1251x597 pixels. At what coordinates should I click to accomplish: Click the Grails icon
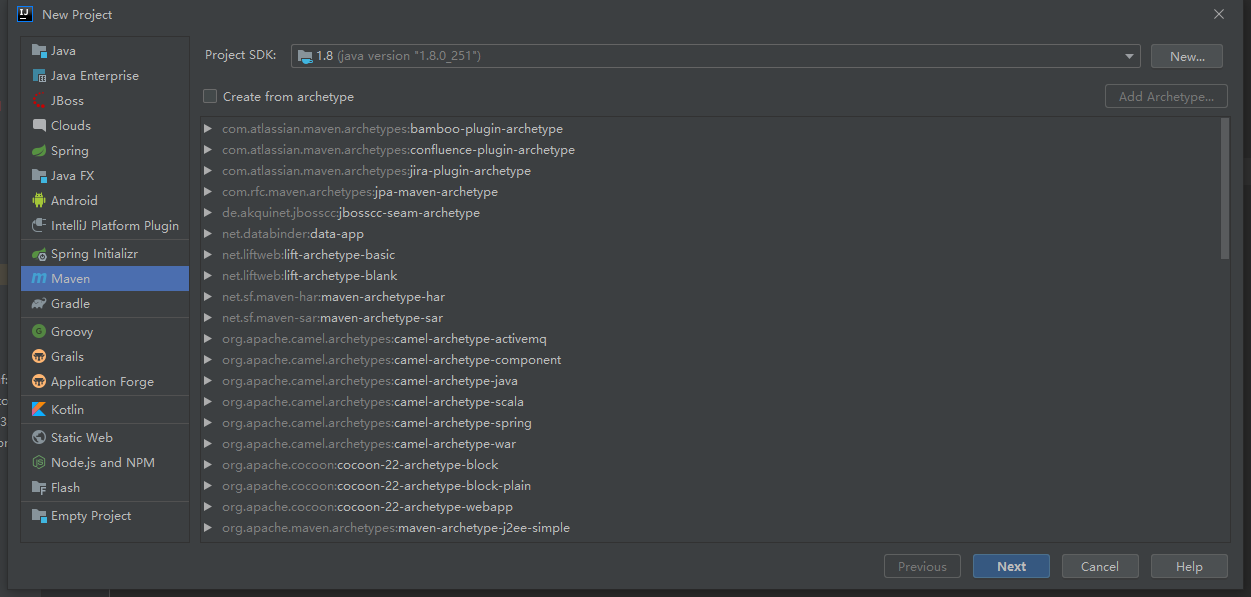click(39, 357)
